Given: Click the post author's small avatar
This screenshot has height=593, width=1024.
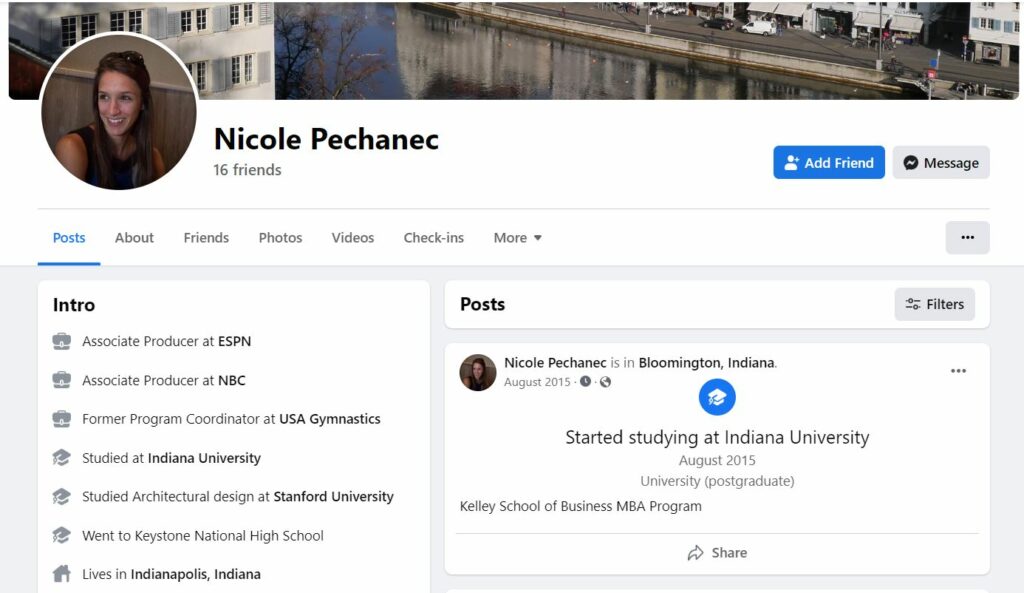Looking at the screenshot, I should click(478, 373).
